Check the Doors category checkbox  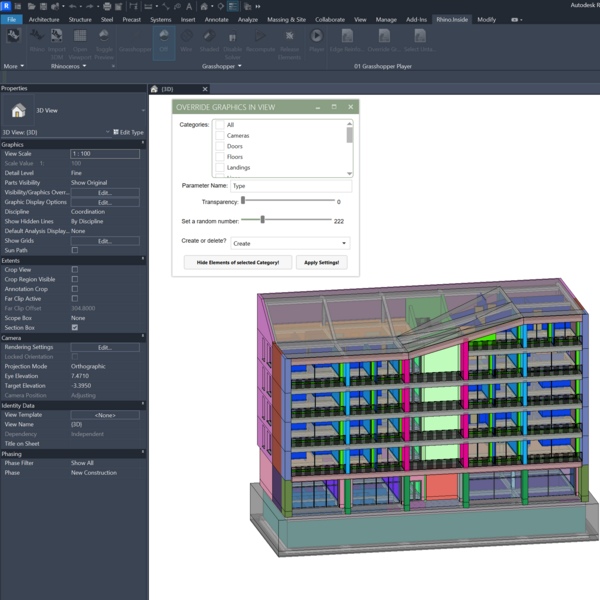point(220,146)
